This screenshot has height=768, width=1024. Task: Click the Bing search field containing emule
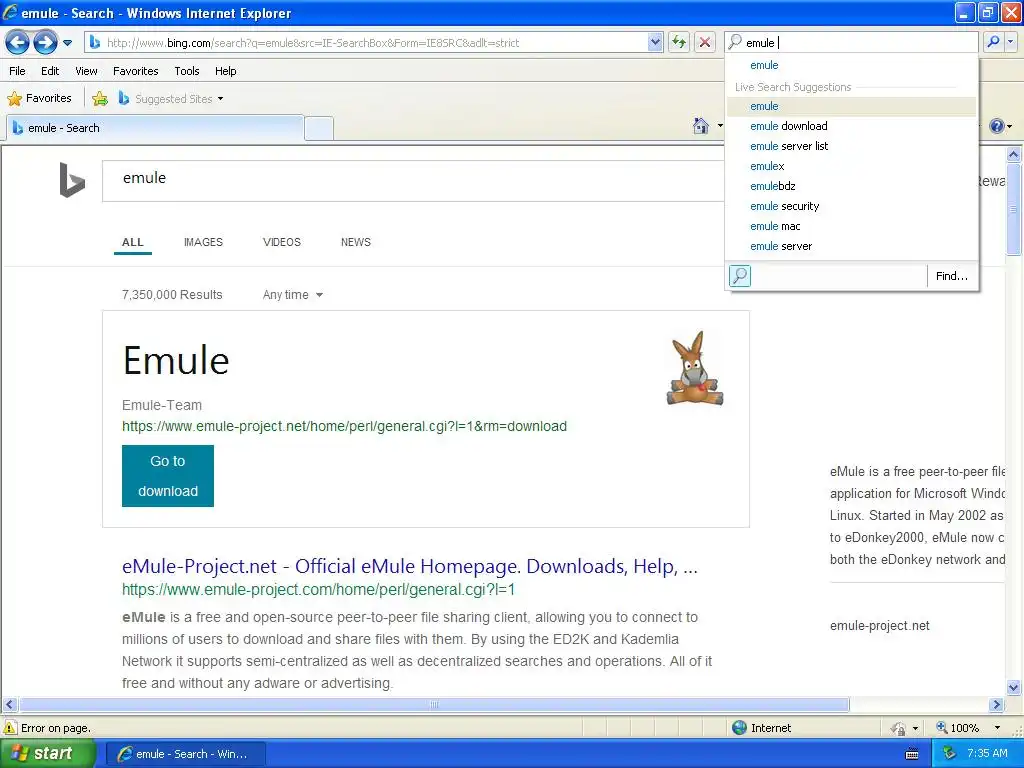point(413,181)
